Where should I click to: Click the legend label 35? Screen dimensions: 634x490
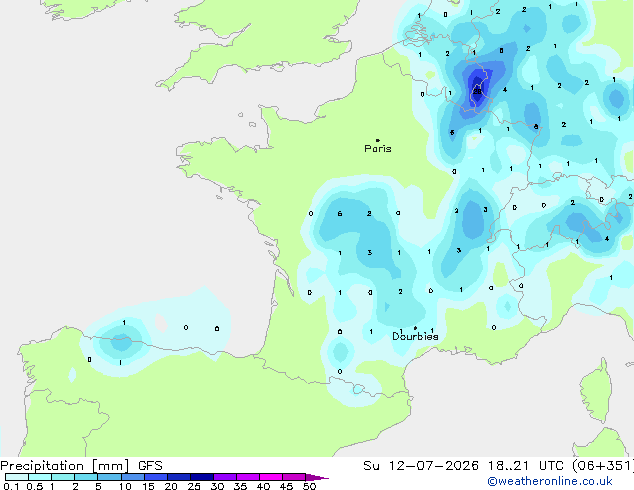240,486
